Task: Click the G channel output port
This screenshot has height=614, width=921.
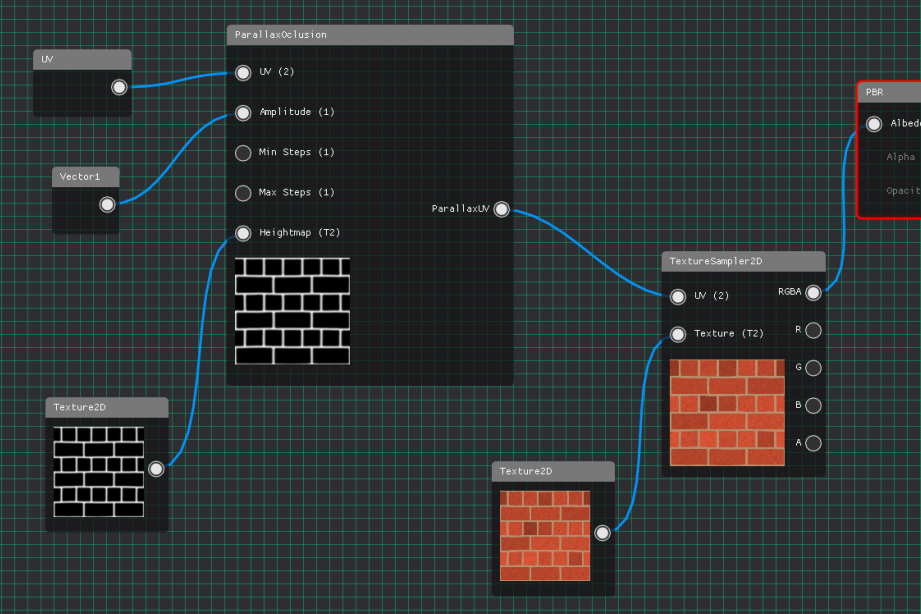Action: 813,368
